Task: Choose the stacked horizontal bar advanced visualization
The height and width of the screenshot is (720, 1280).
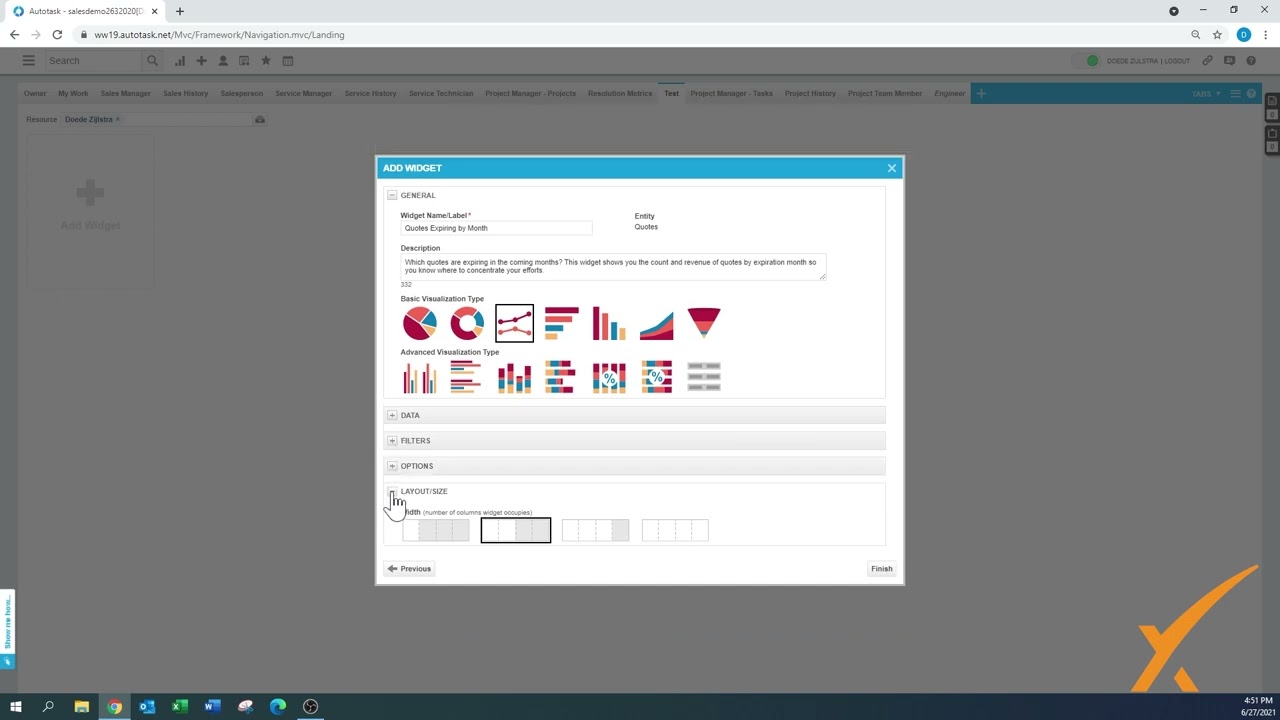Action: (561, 377)
